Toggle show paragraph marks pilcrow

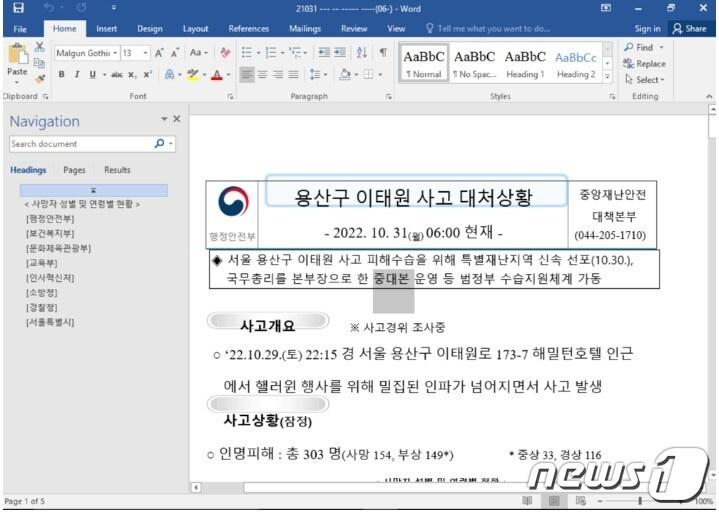[x=383, y=52]
